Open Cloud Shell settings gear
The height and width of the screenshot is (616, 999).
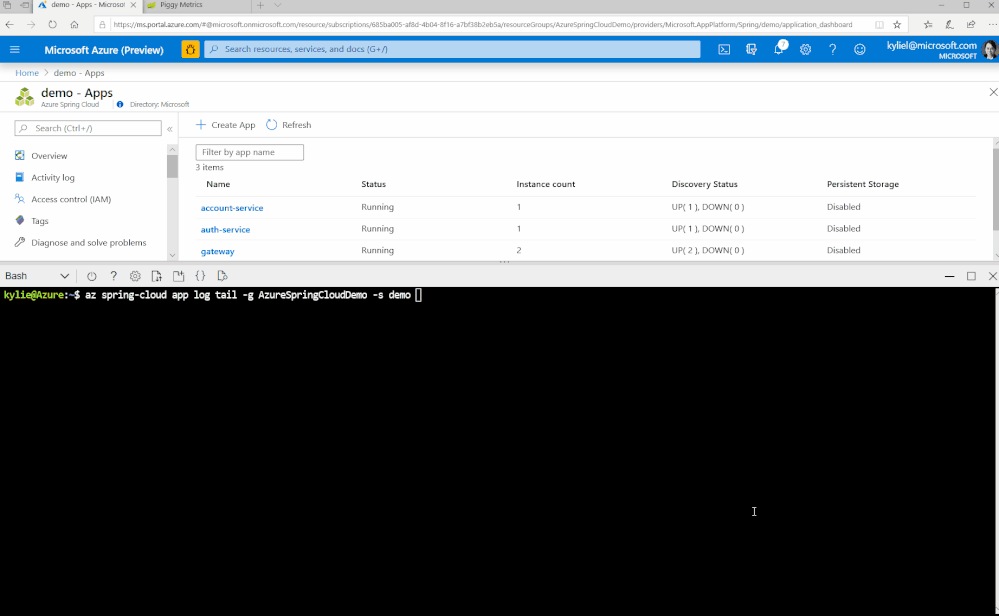[135, 276]
